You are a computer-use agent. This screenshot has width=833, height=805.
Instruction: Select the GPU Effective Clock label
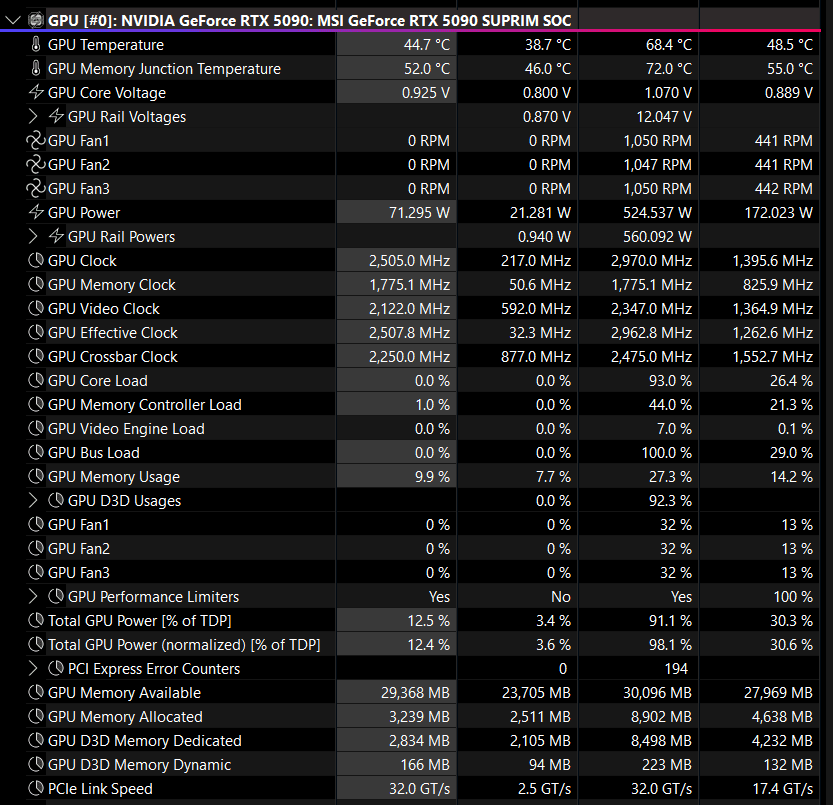coord(113,333)
